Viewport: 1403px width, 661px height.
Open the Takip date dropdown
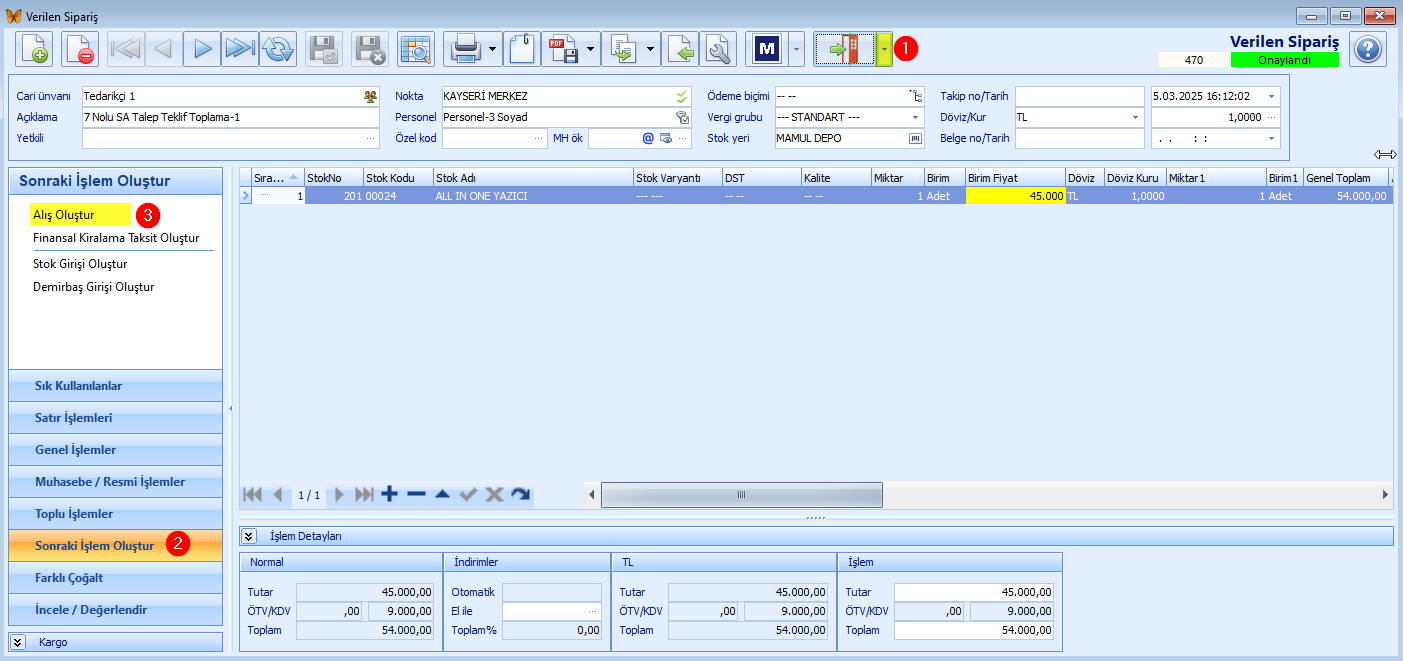1272,96
